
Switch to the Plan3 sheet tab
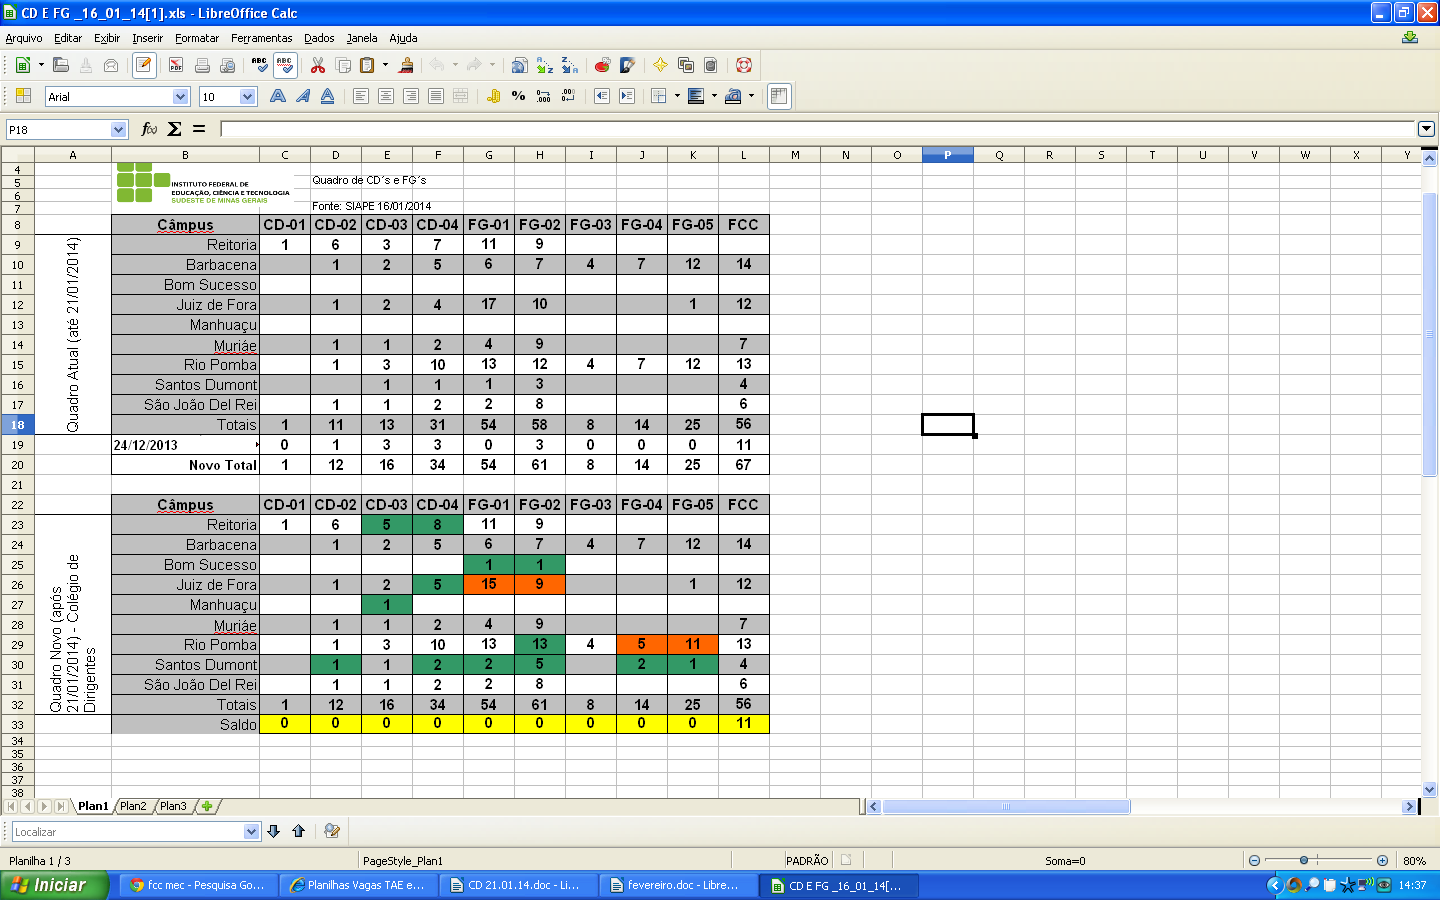pos(173,806)
